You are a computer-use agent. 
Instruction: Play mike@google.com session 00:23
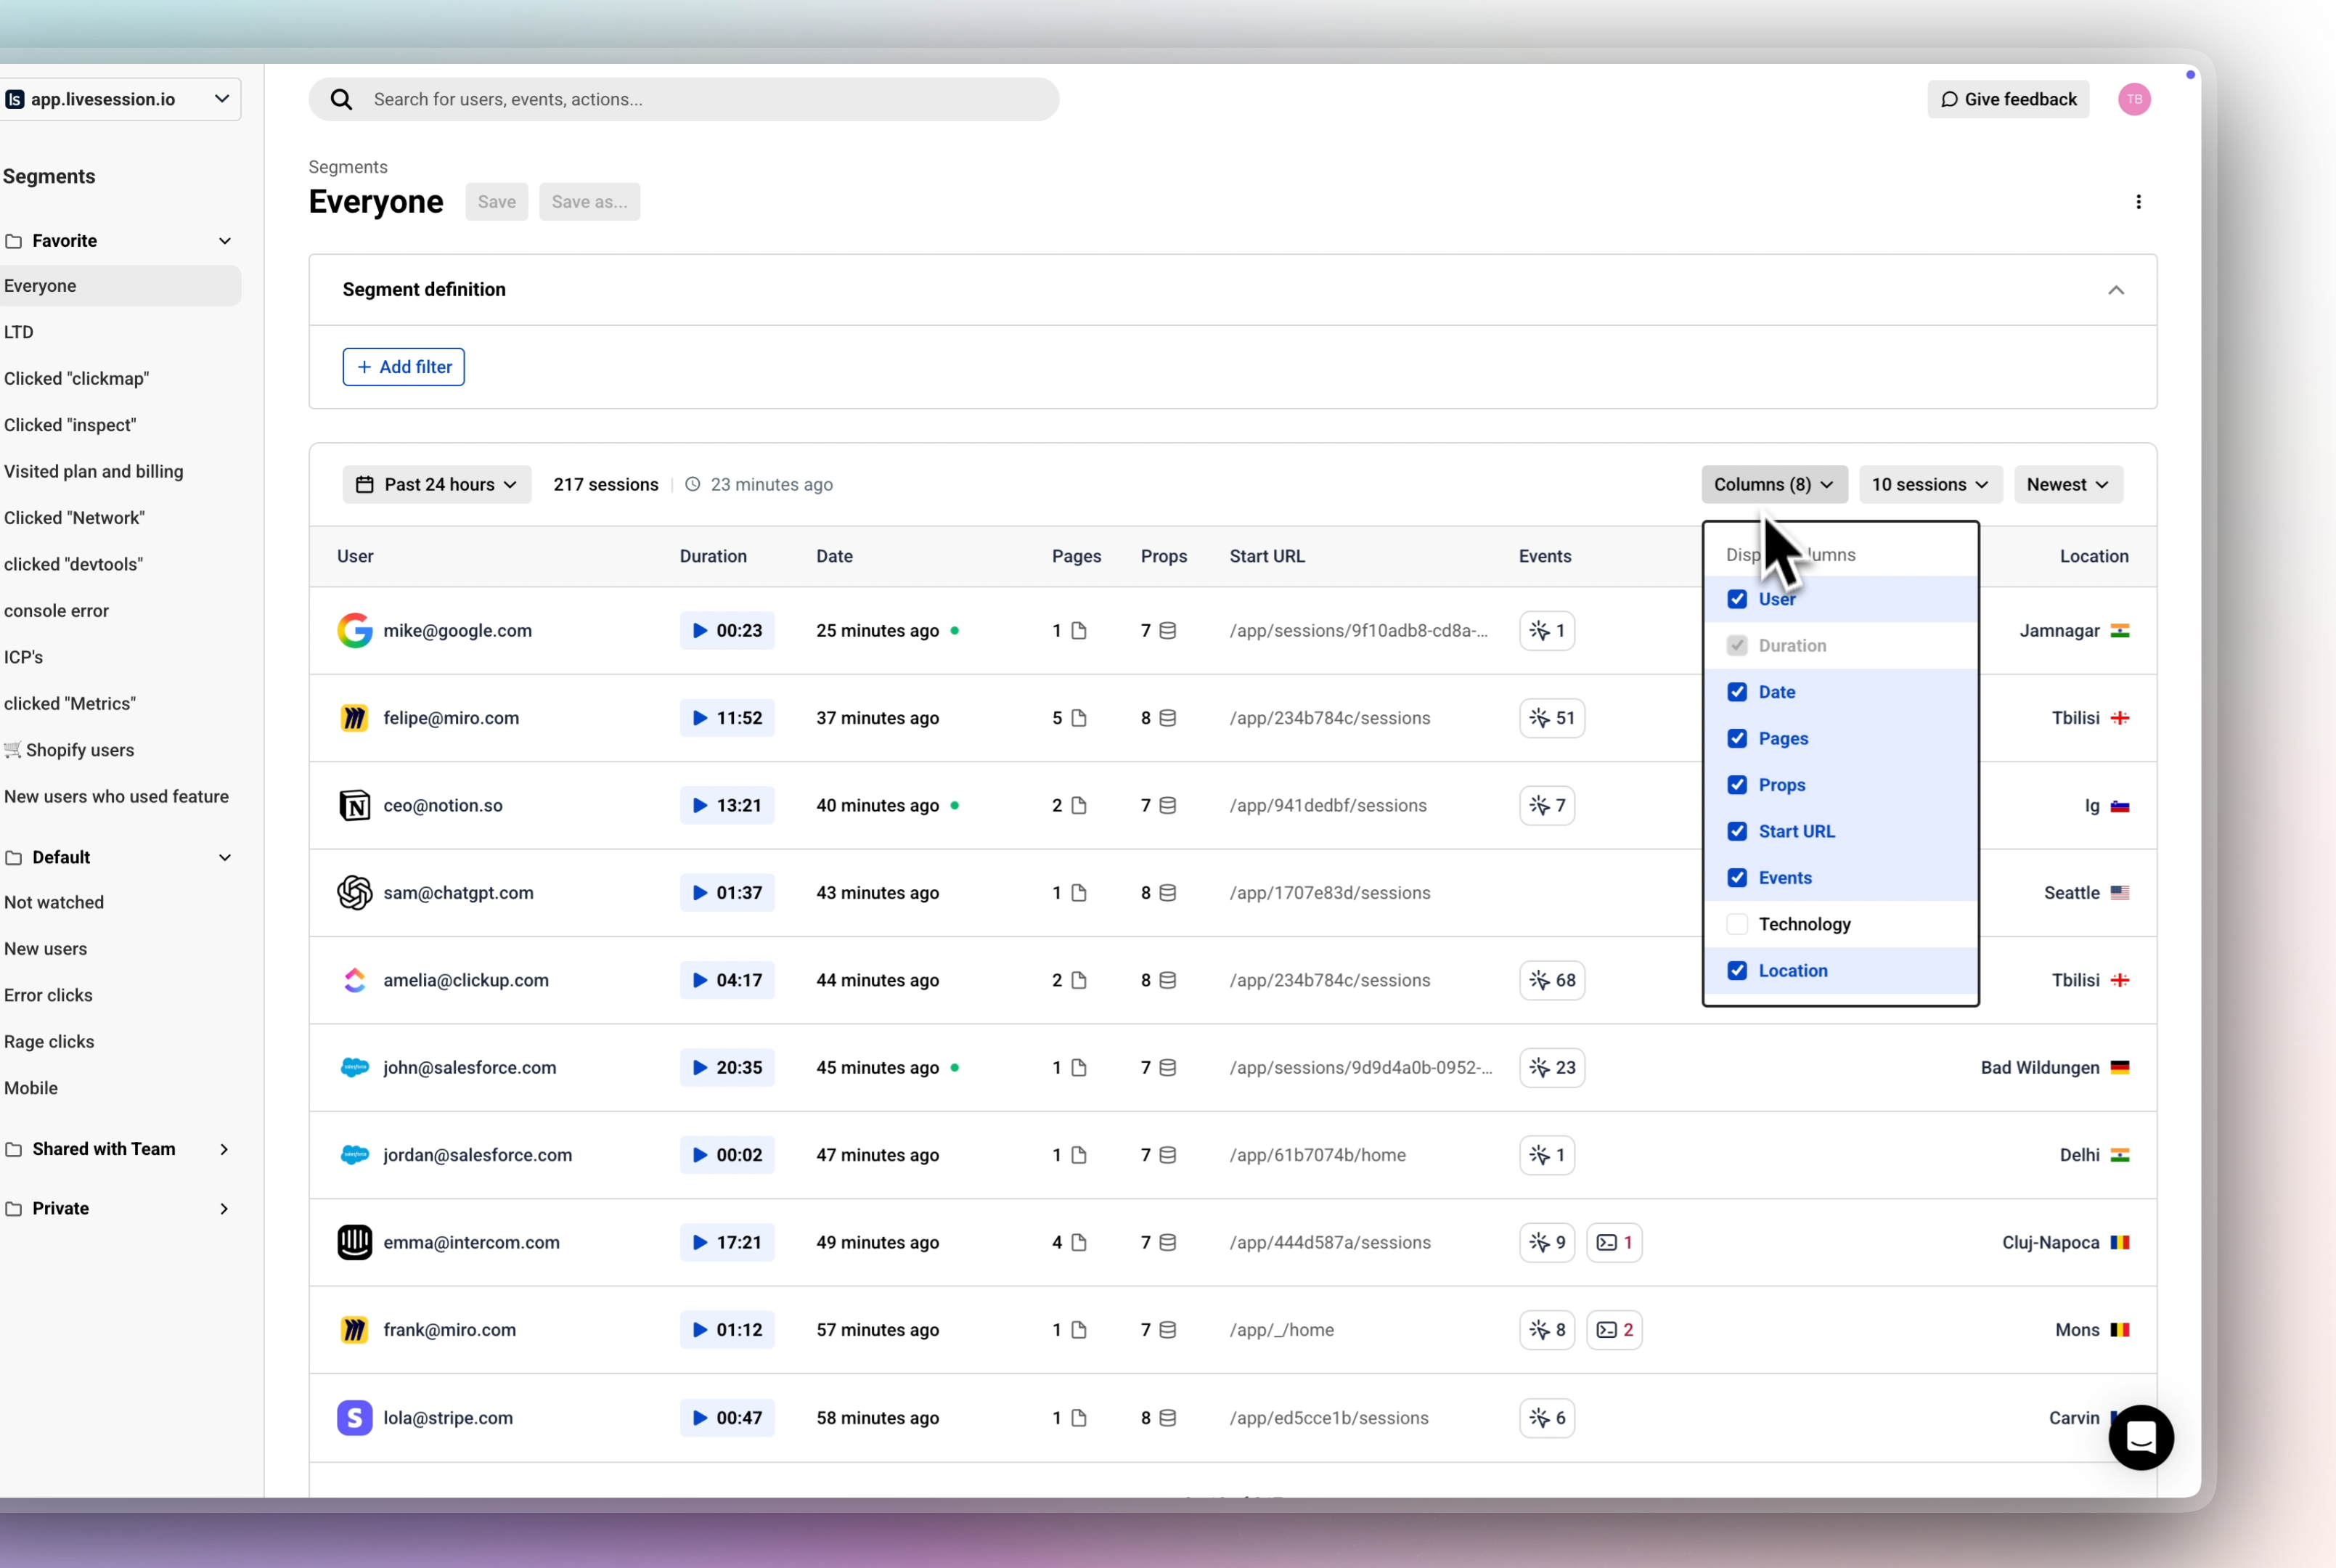pyautogui.click(x=727, y=631)
